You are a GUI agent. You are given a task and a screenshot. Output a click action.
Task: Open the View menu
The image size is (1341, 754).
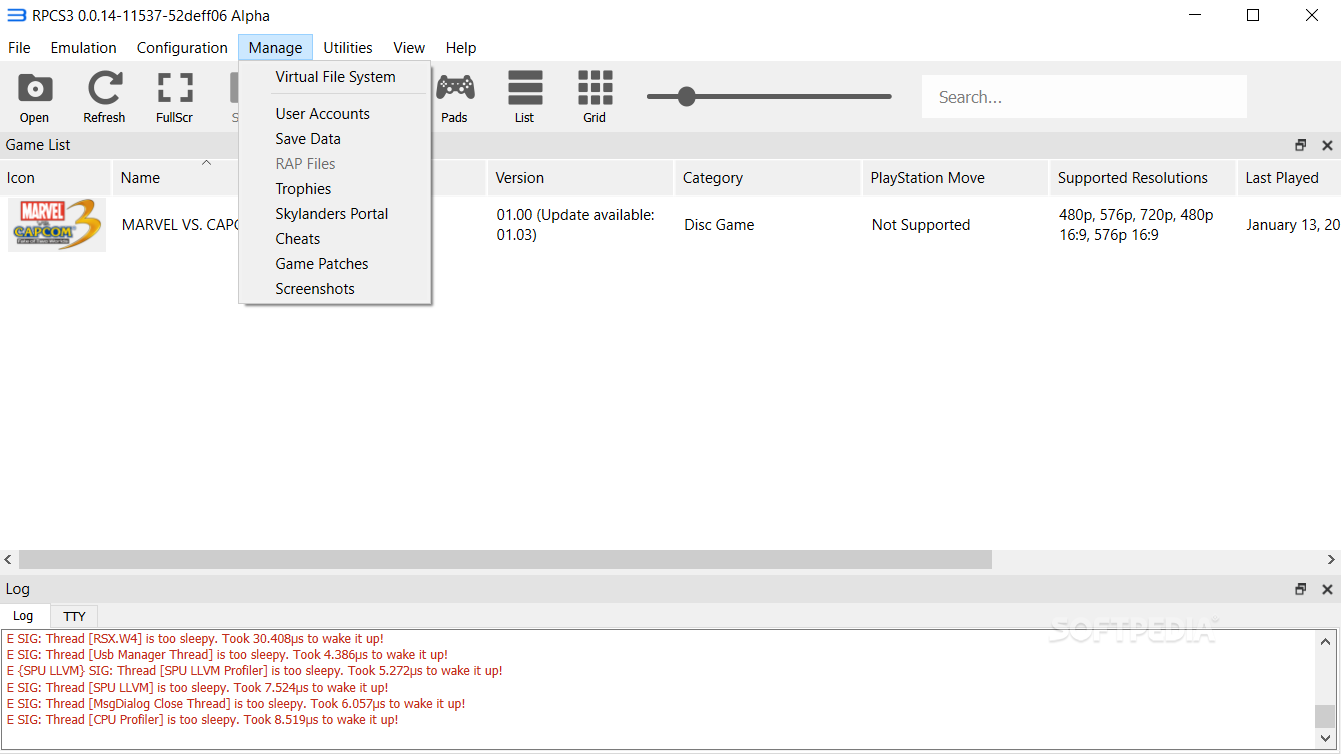tap(409, 47)
